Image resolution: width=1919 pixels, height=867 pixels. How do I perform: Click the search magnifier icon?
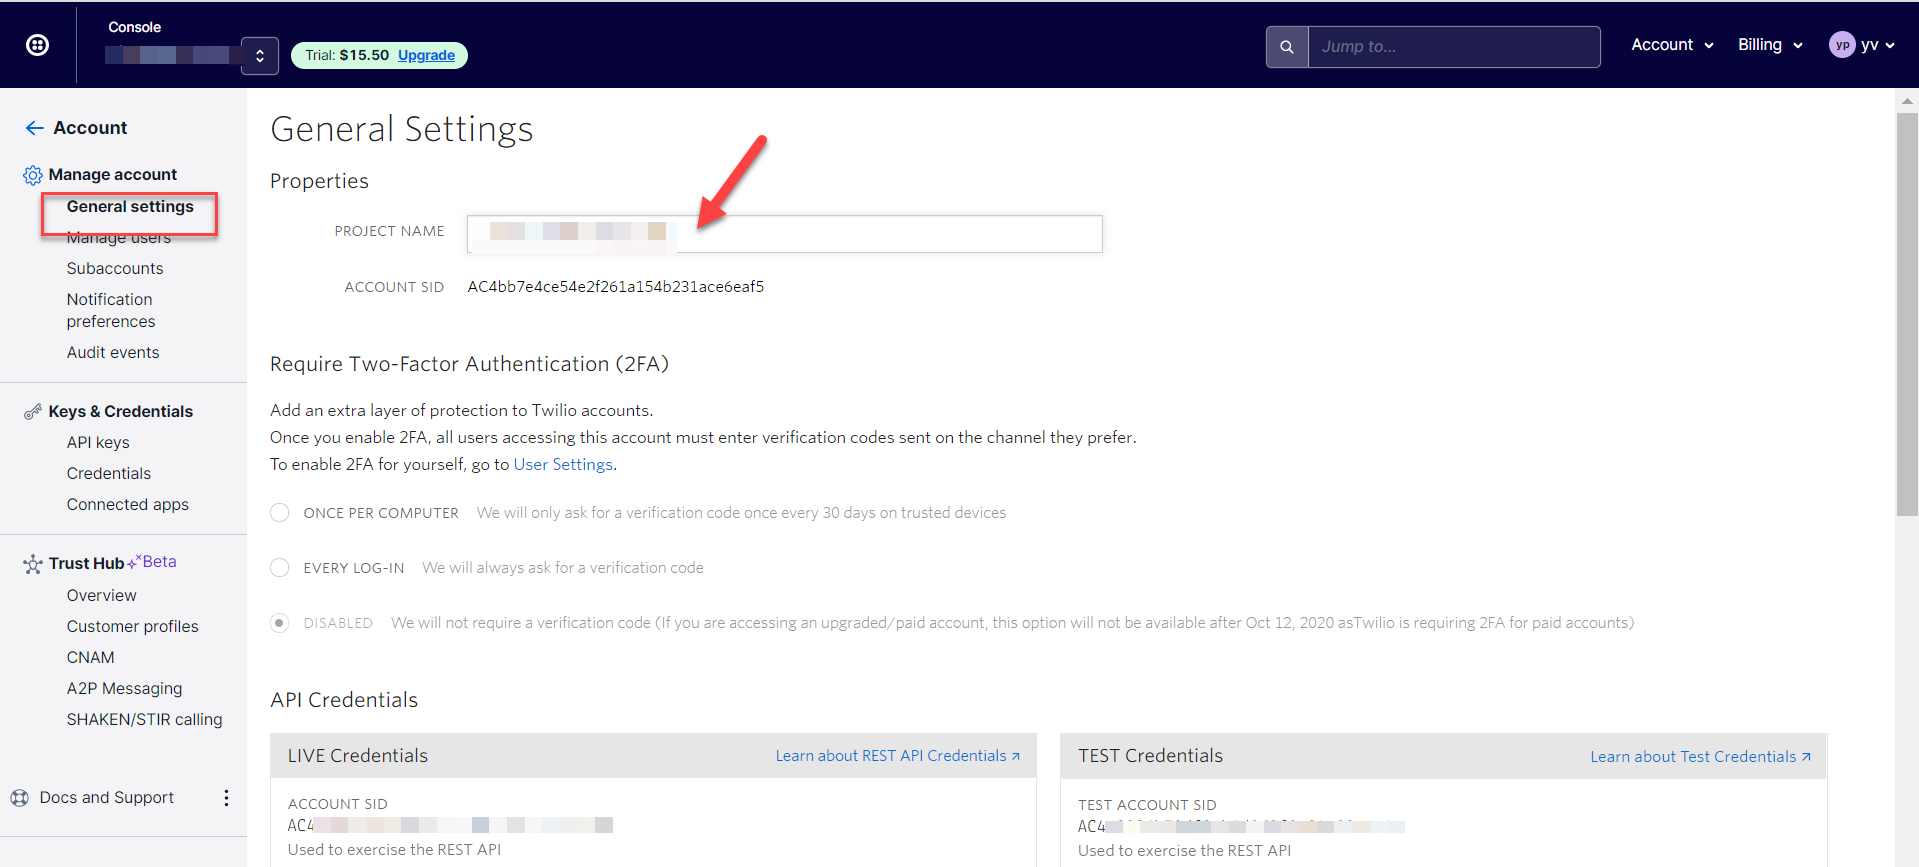(1287, 47)
